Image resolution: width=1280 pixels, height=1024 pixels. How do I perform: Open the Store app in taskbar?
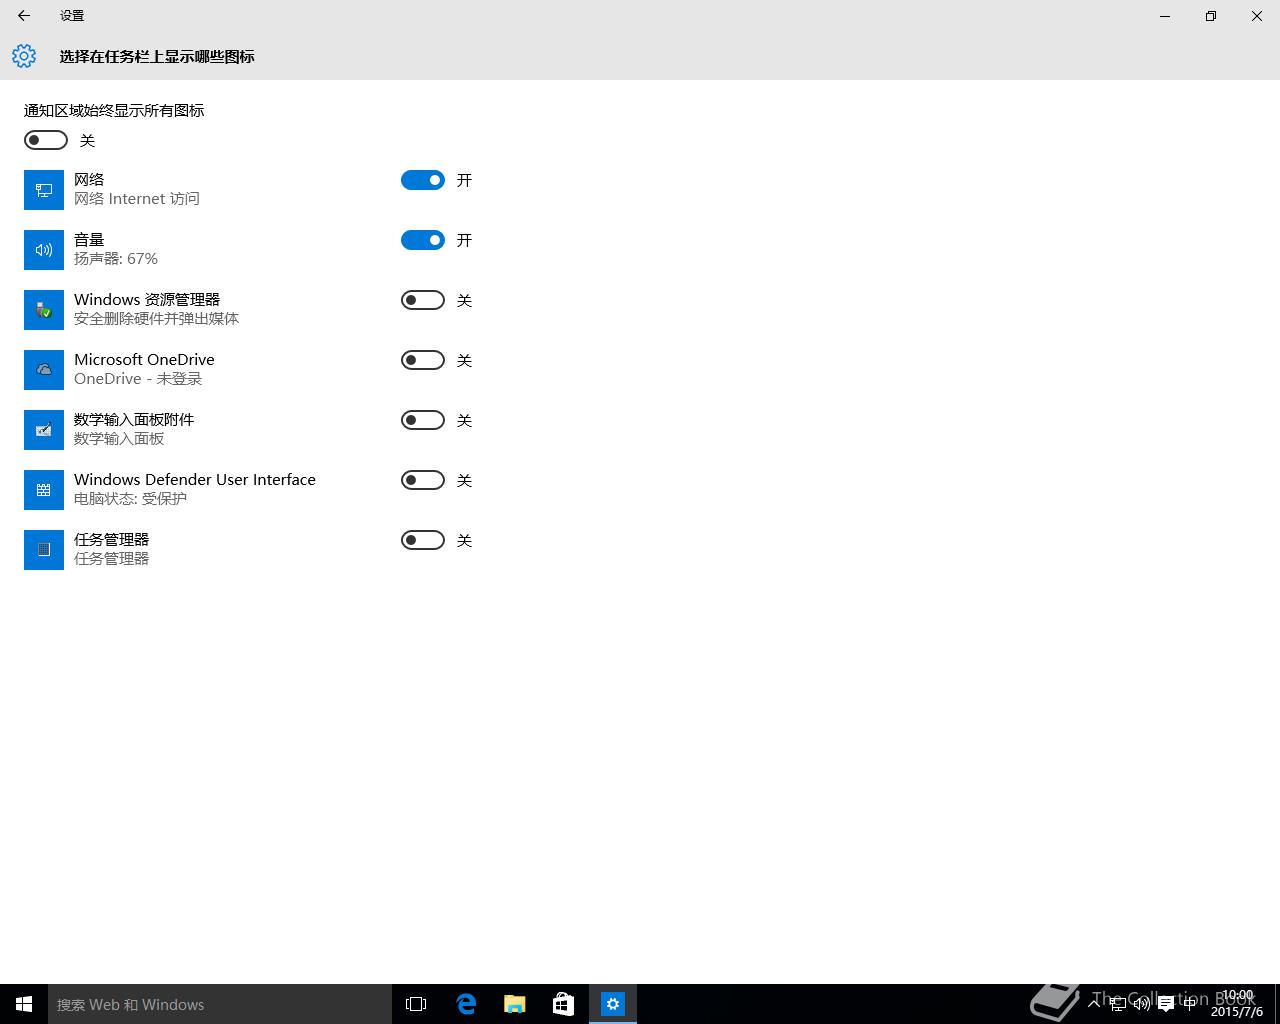(564, 1004)
